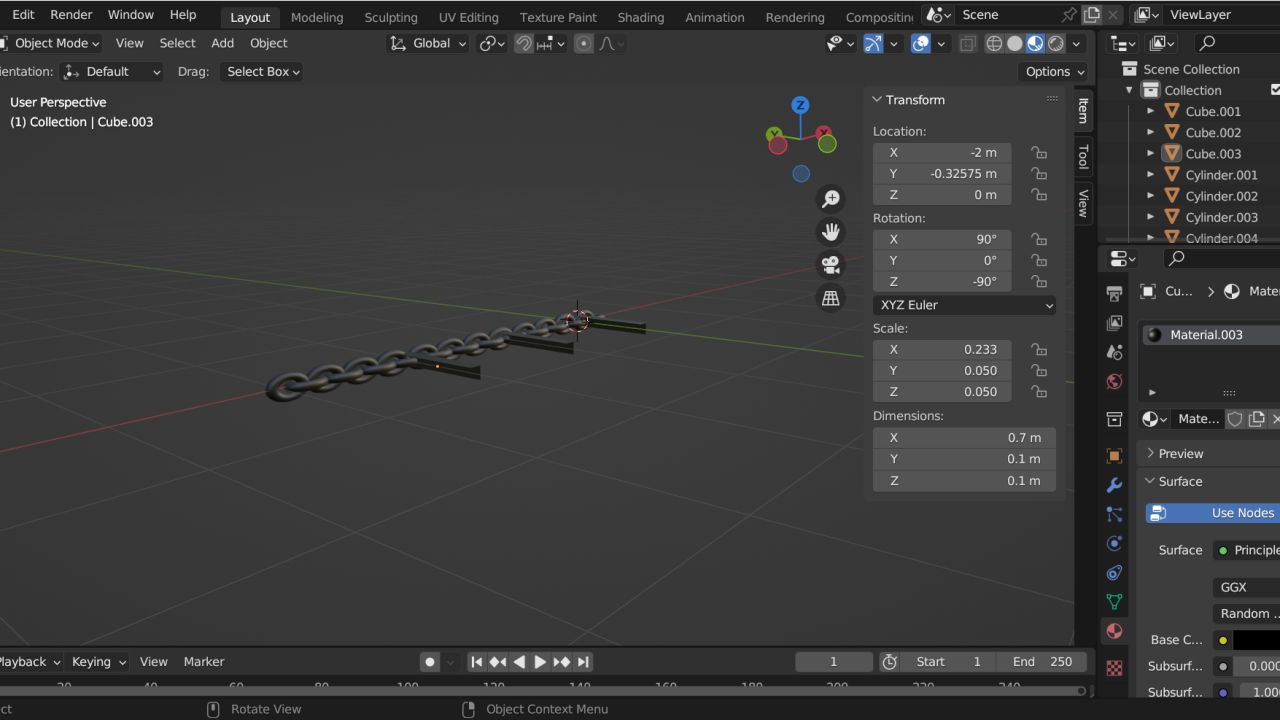Screen dimensions: 1280x720
Task: Click the Z axis on navigation gizmo
Action: click(800, 105)
